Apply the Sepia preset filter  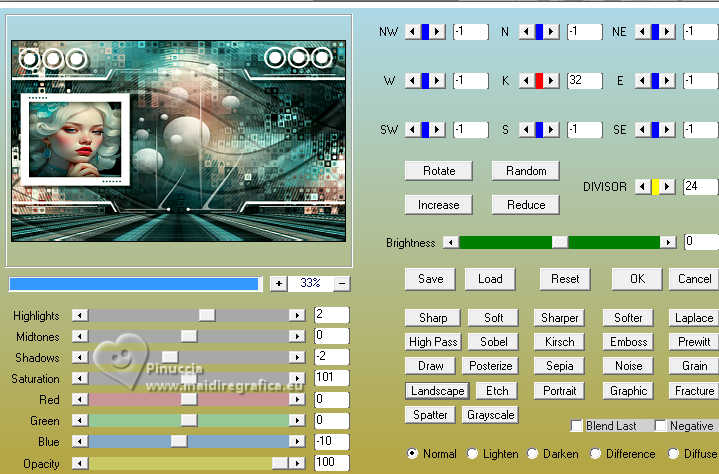coord(559,366)
